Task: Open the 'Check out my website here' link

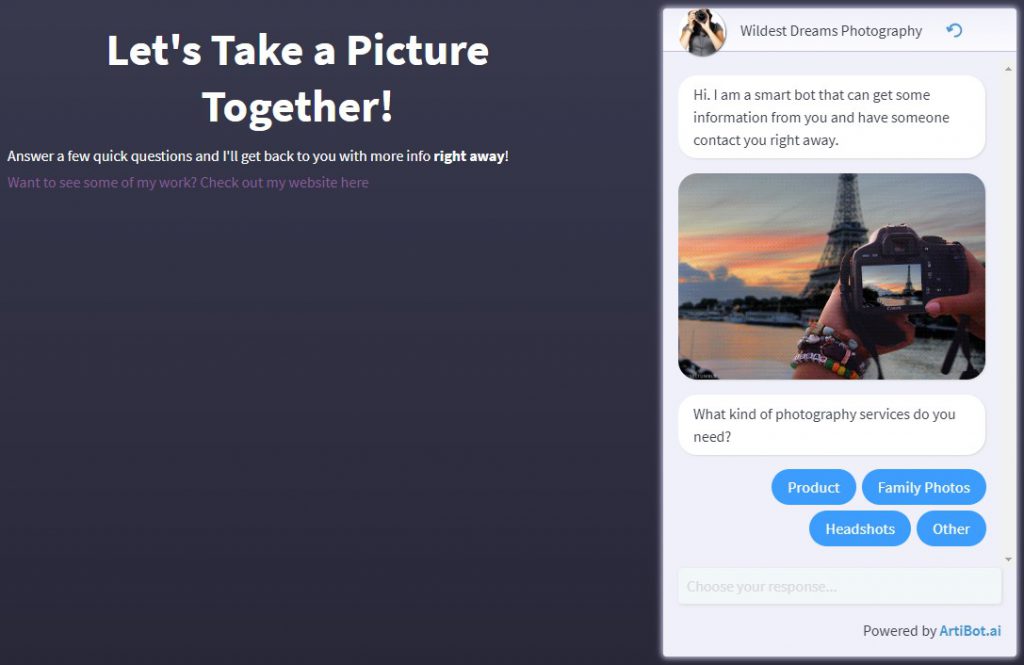Action: [x=284, y=182]
